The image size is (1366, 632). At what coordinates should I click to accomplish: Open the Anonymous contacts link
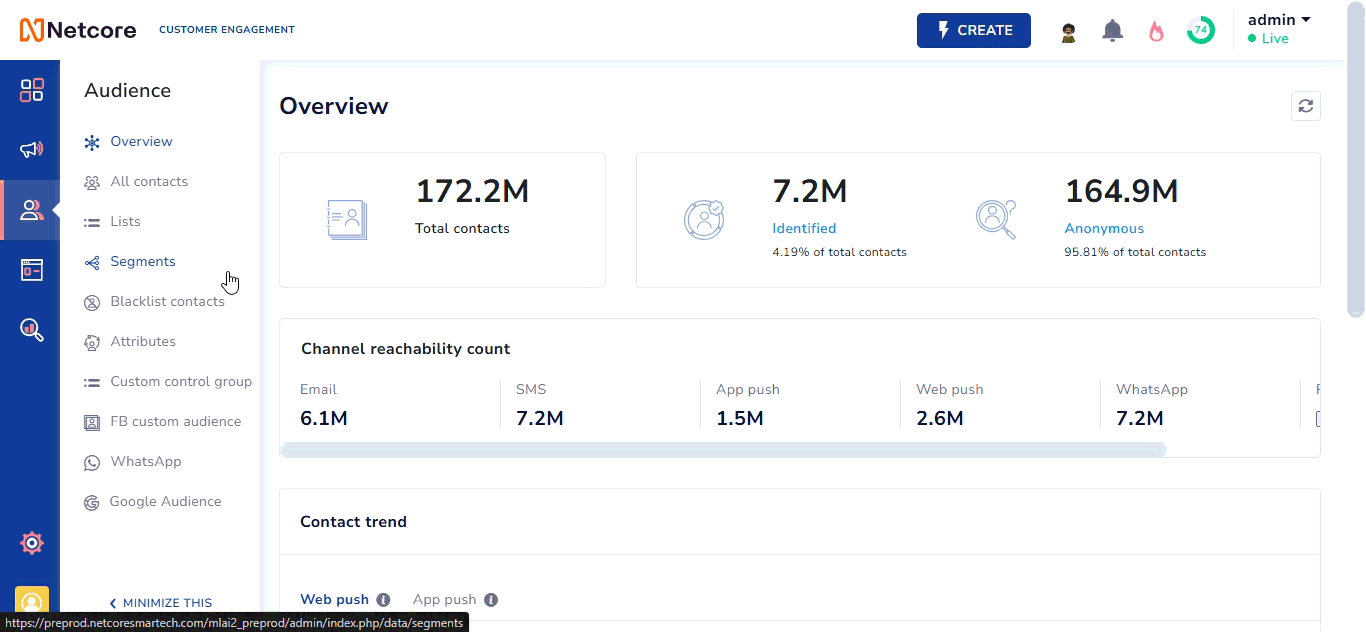(x=1104, y=229)
